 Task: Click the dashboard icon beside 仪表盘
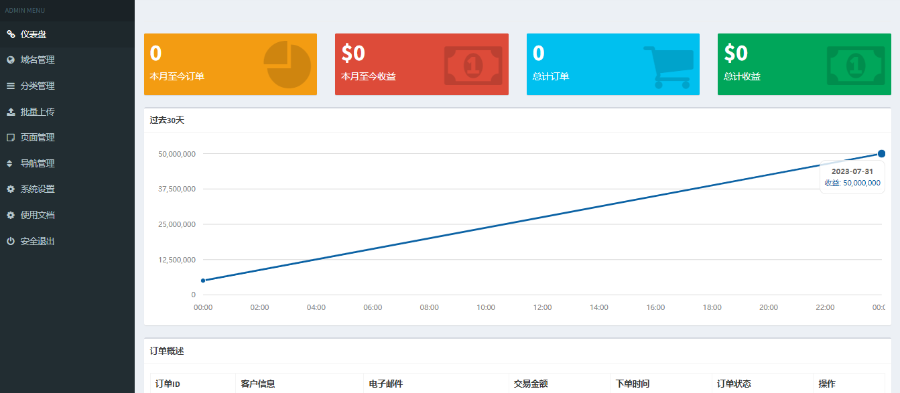click(10, 34)
